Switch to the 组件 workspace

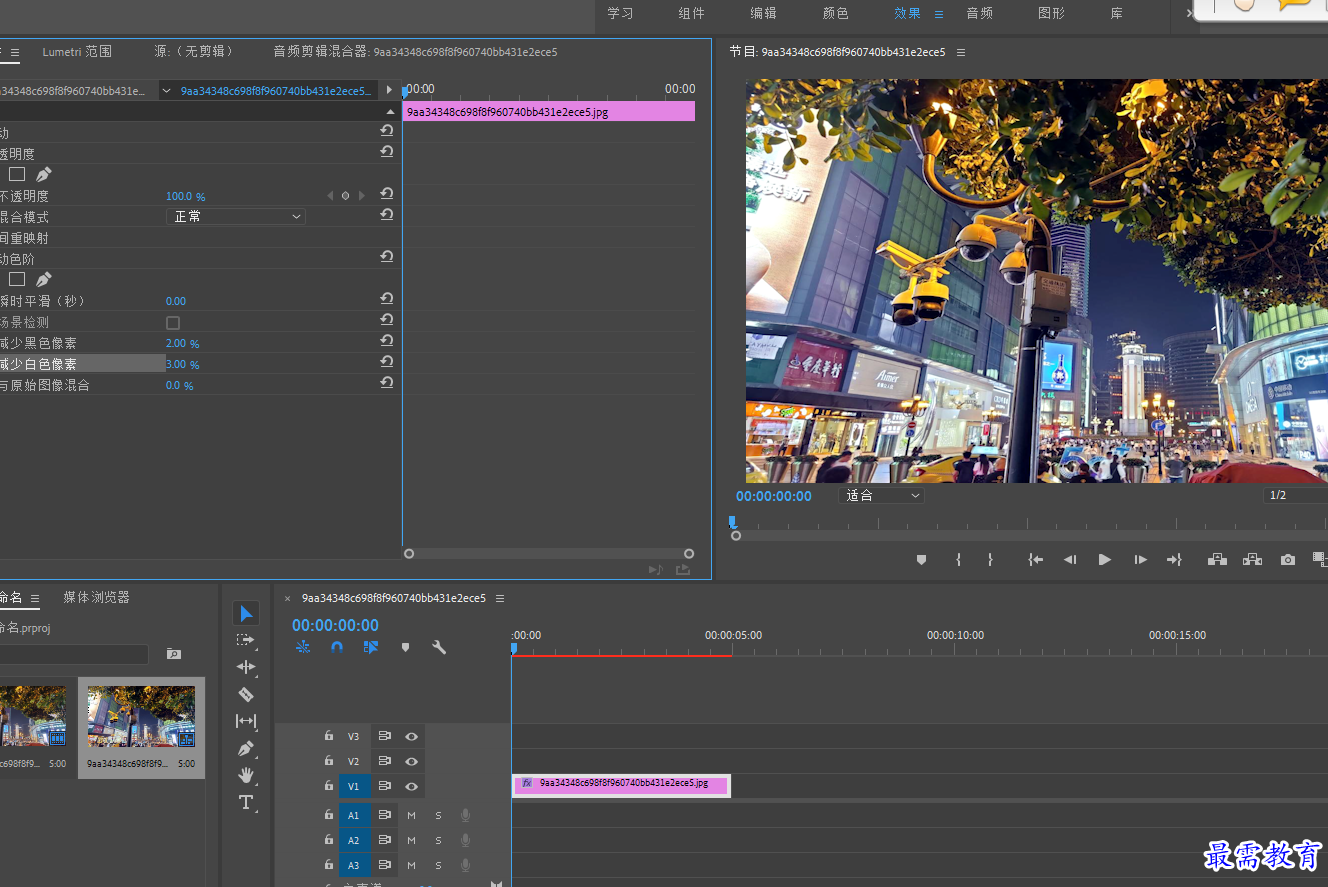pos(691,14)
